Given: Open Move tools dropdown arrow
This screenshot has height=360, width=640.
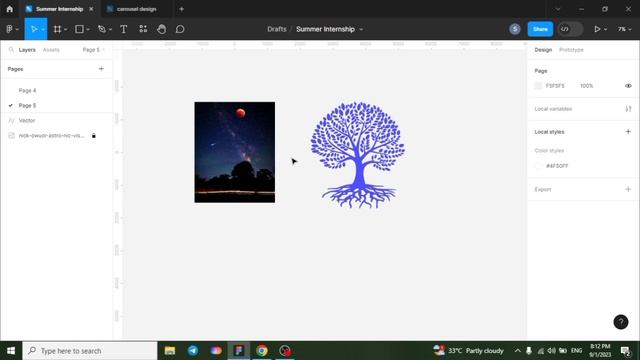Looking at the screenshot, I should pos(42,29).
